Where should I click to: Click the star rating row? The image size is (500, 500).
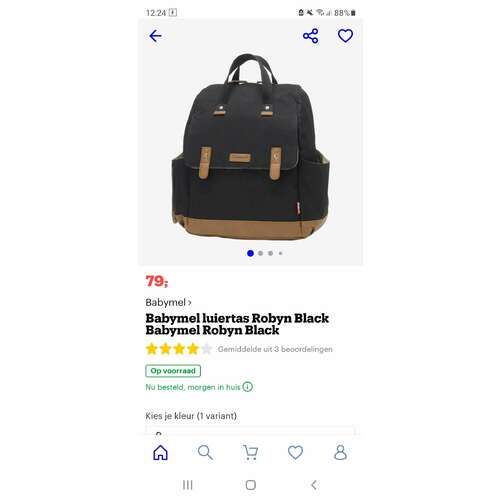pos(179,349)
